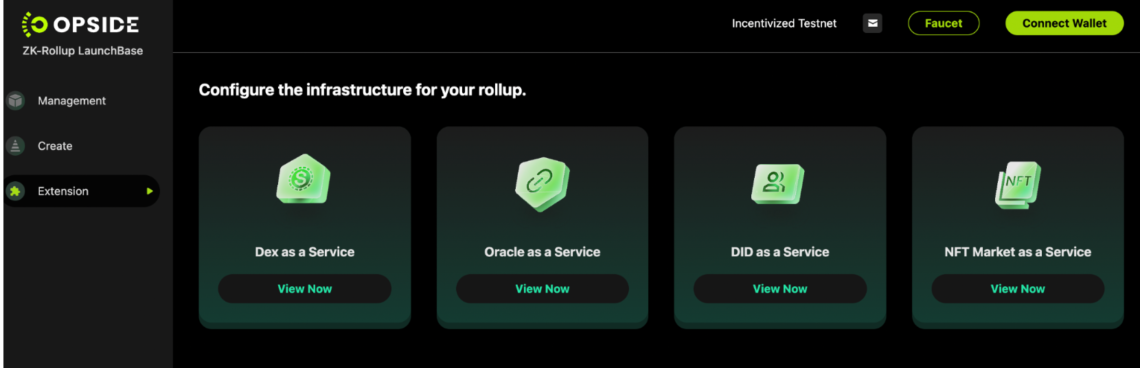Viewport: 1140px width, 368px height.
Task: Open the mail envelope icon
Action: pyautogui.click(x=872, y=23)
